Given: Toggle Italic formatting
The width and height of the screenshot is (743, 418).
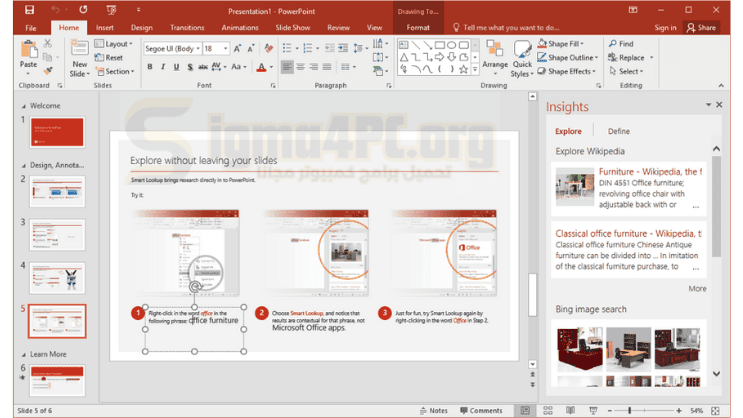Looking at the screenshot, I should (163, 67).
